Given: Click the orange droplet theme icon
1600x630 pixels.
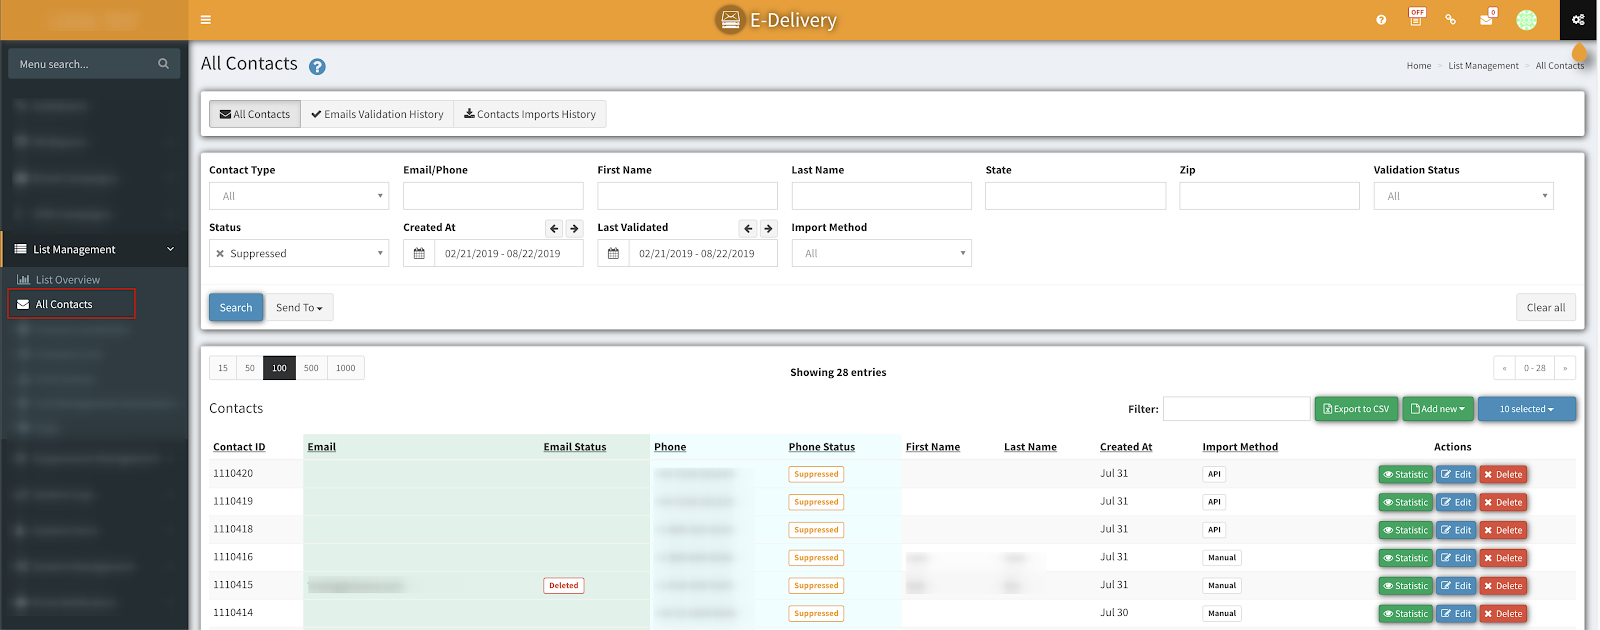Looking at the screenshot, I should [x=1580, y=53].
